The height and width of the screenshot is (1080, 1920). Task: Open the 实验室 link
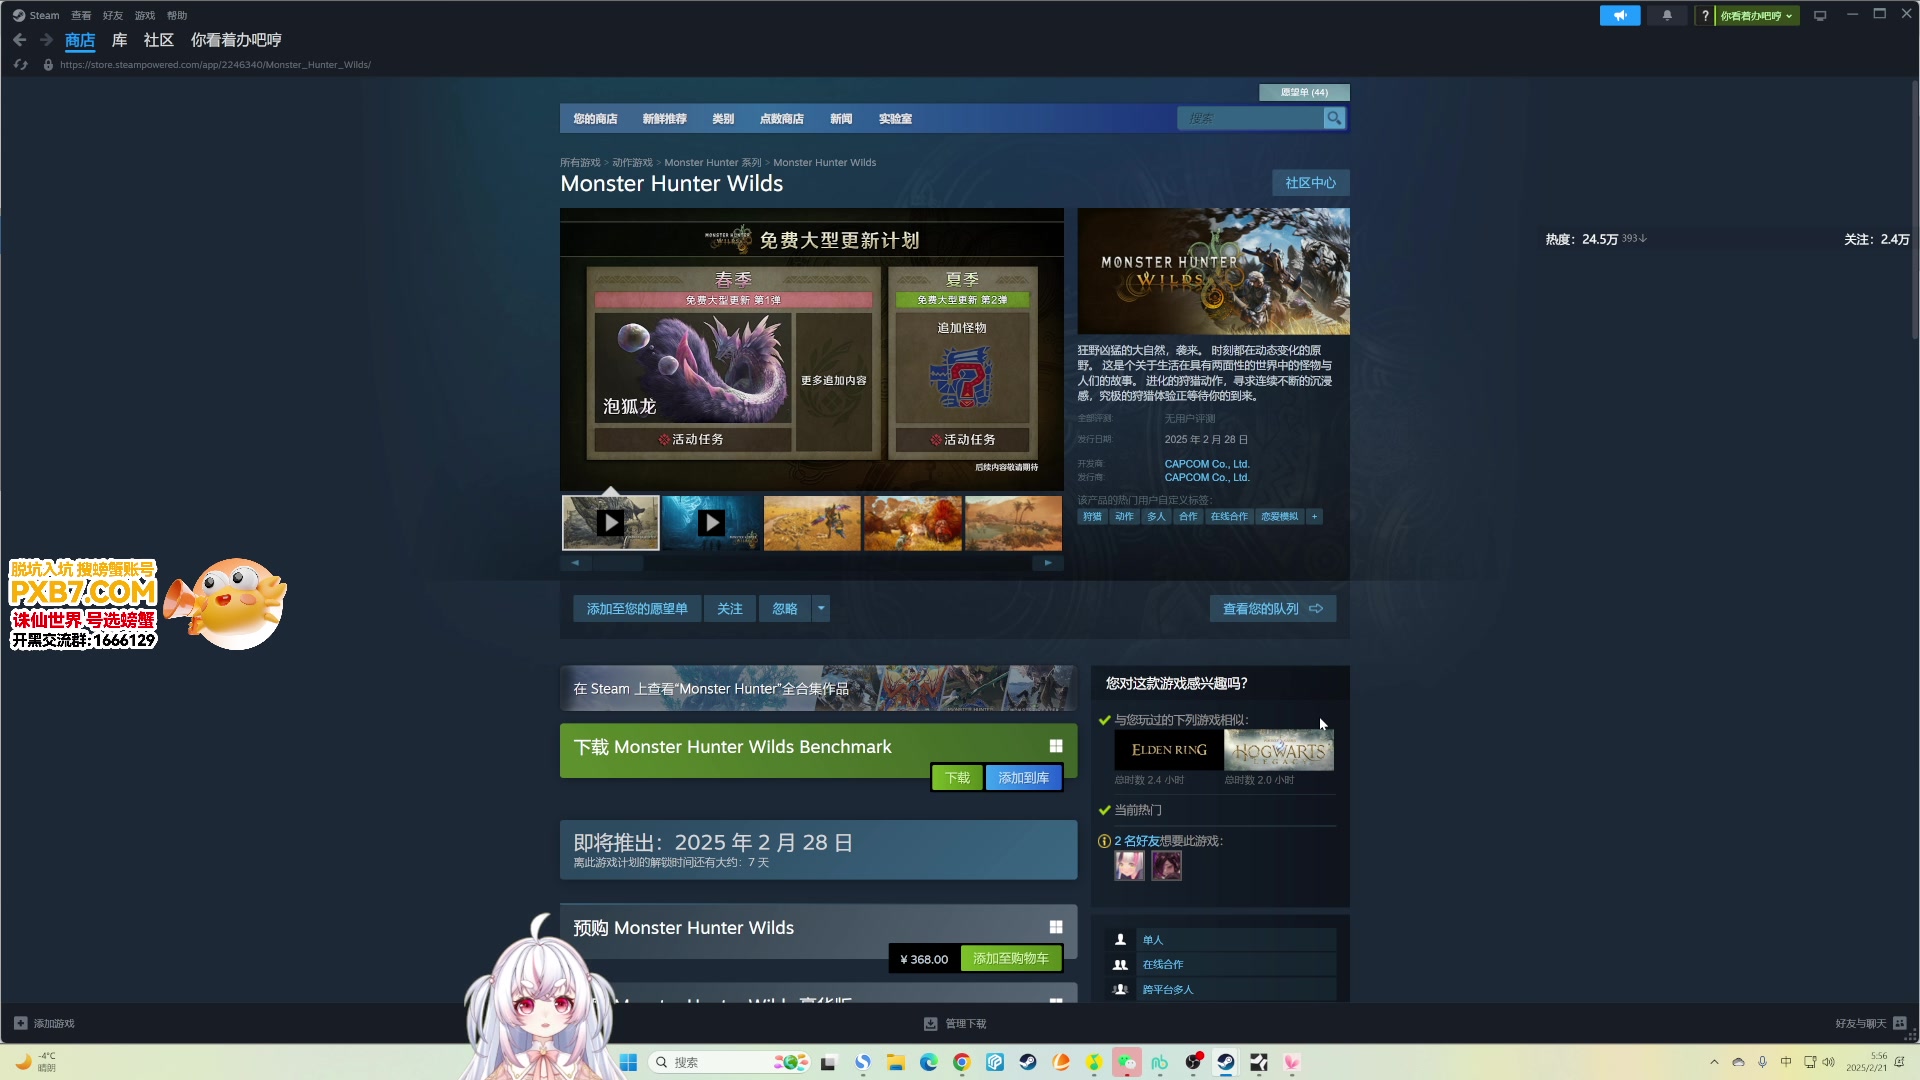[x=895, y=118]
